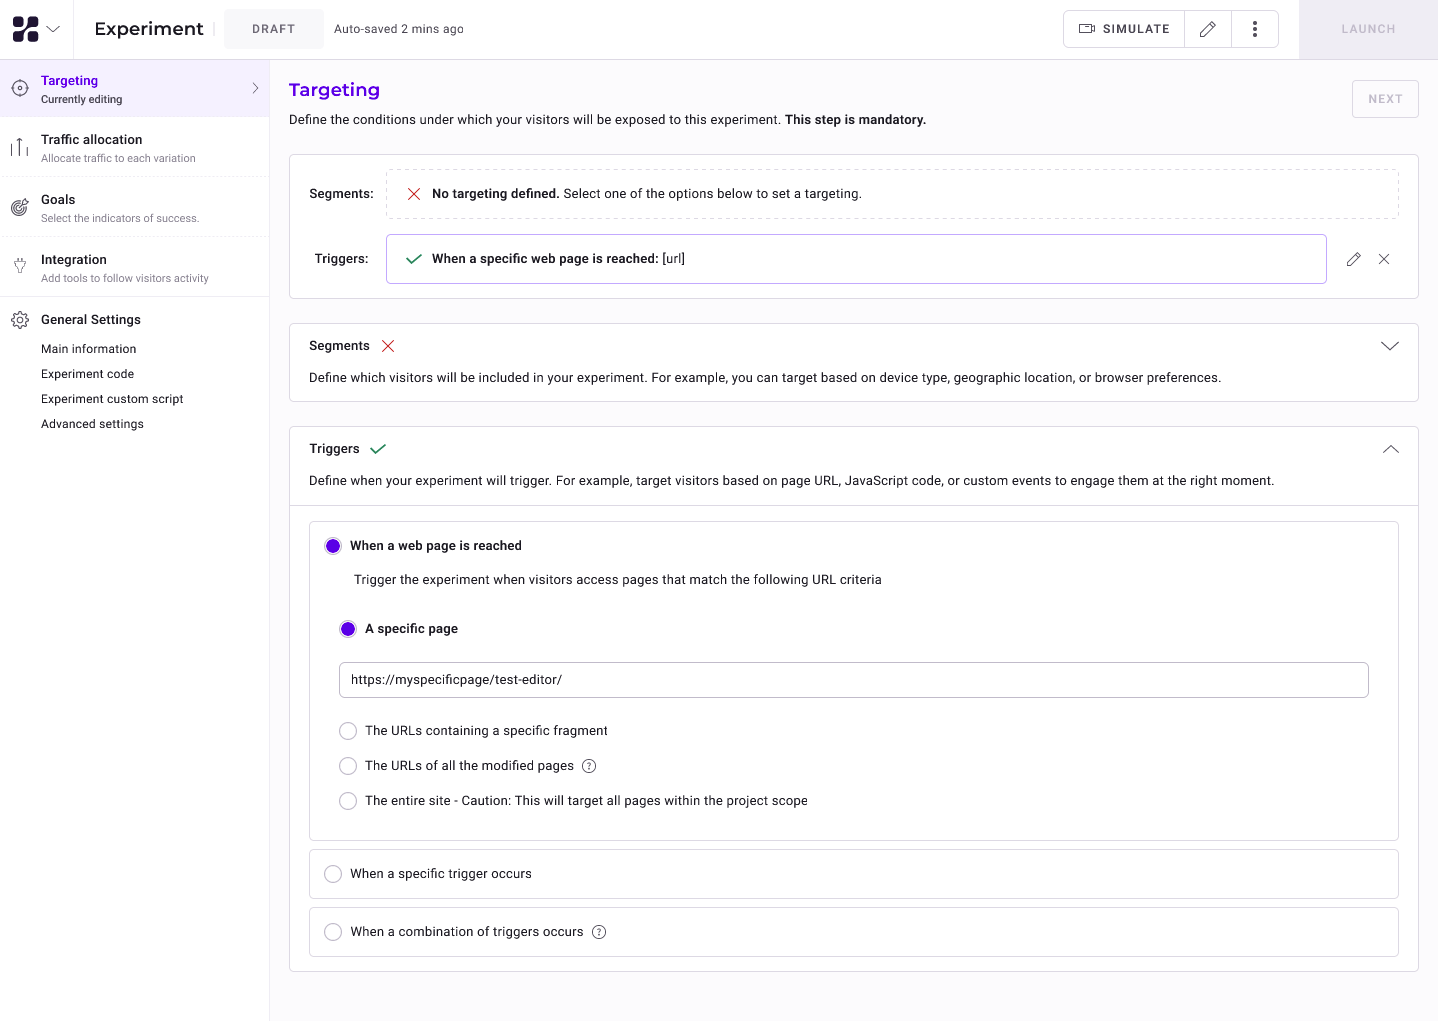
Task: Open the three-dot more options menu
Action: (x=1254, y=29)
